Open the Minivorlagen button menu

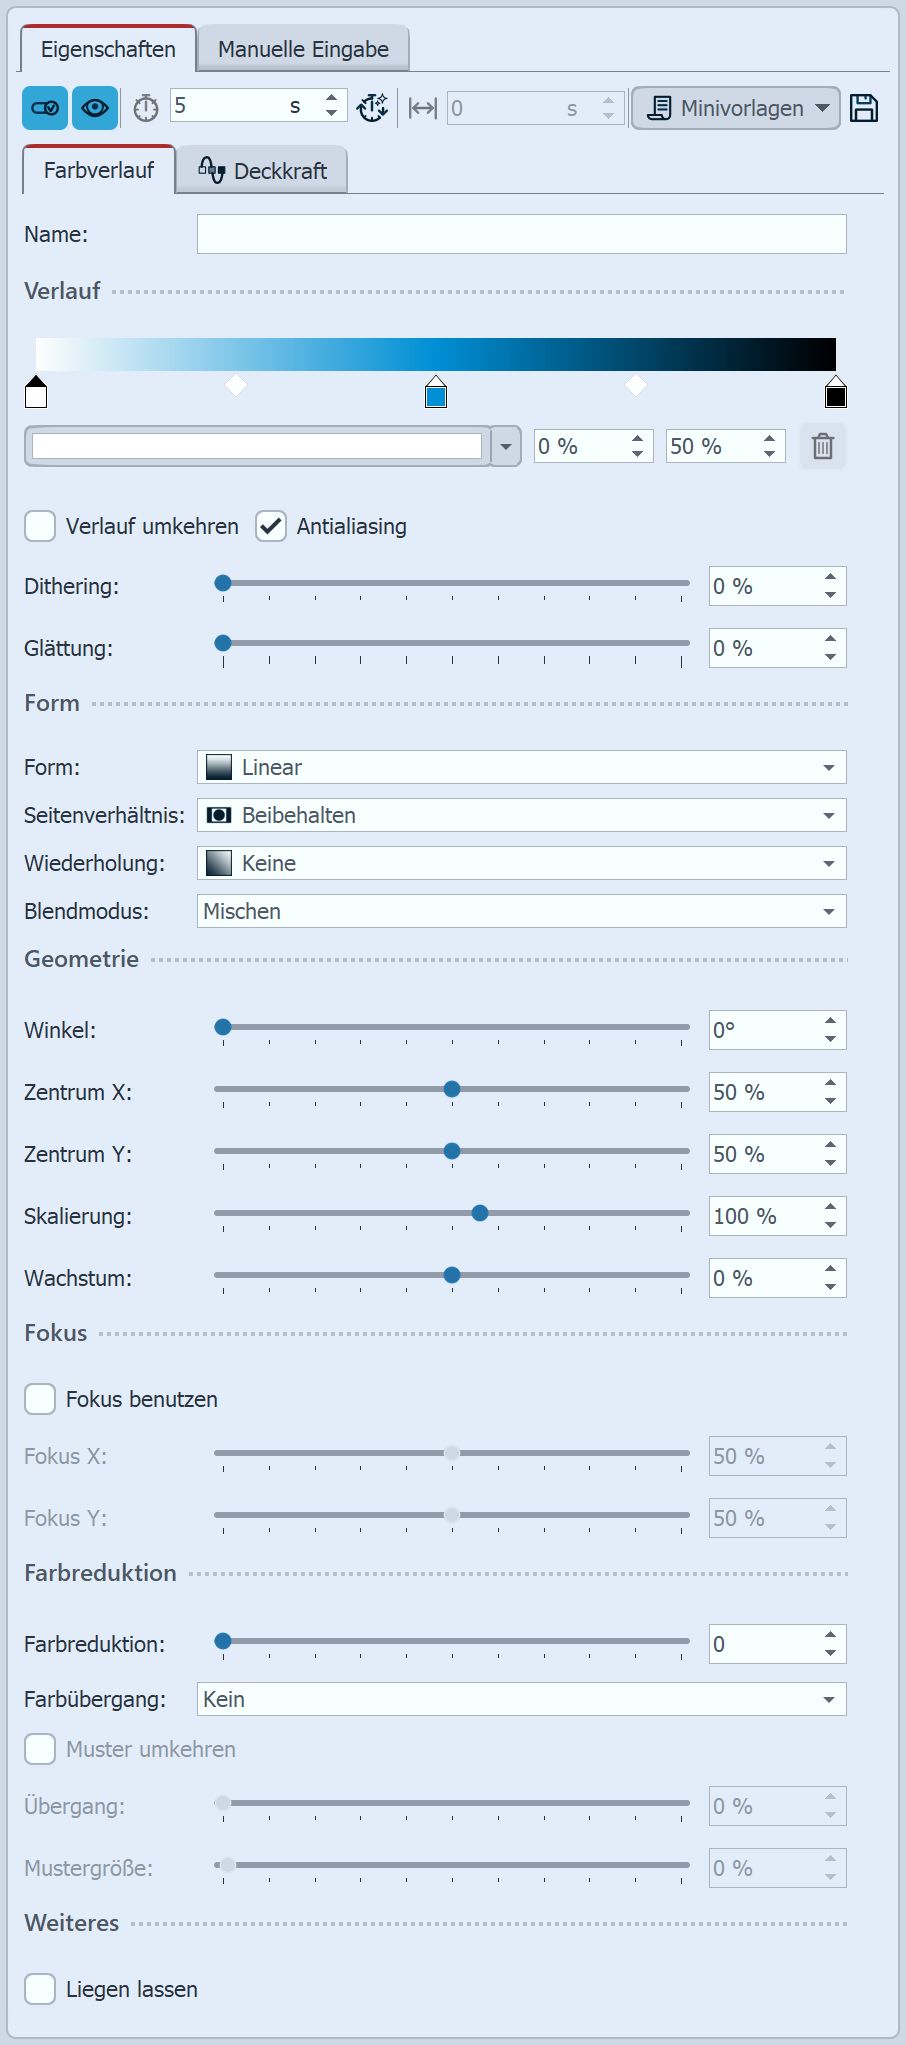[x=735, y=108]
